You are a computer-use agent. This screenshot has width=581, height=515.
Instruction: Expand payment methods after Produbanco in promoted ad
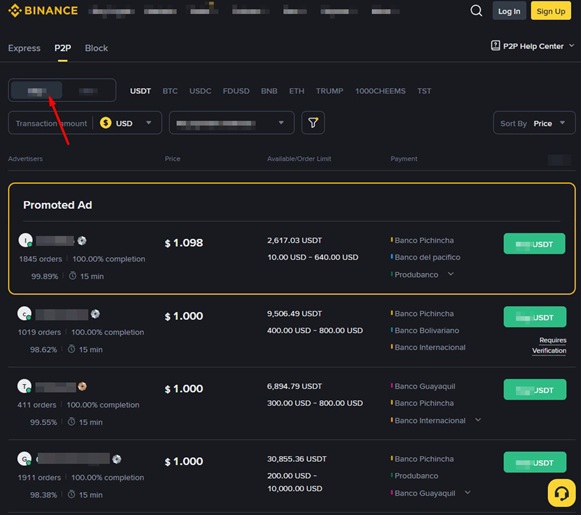pos(451,274)
